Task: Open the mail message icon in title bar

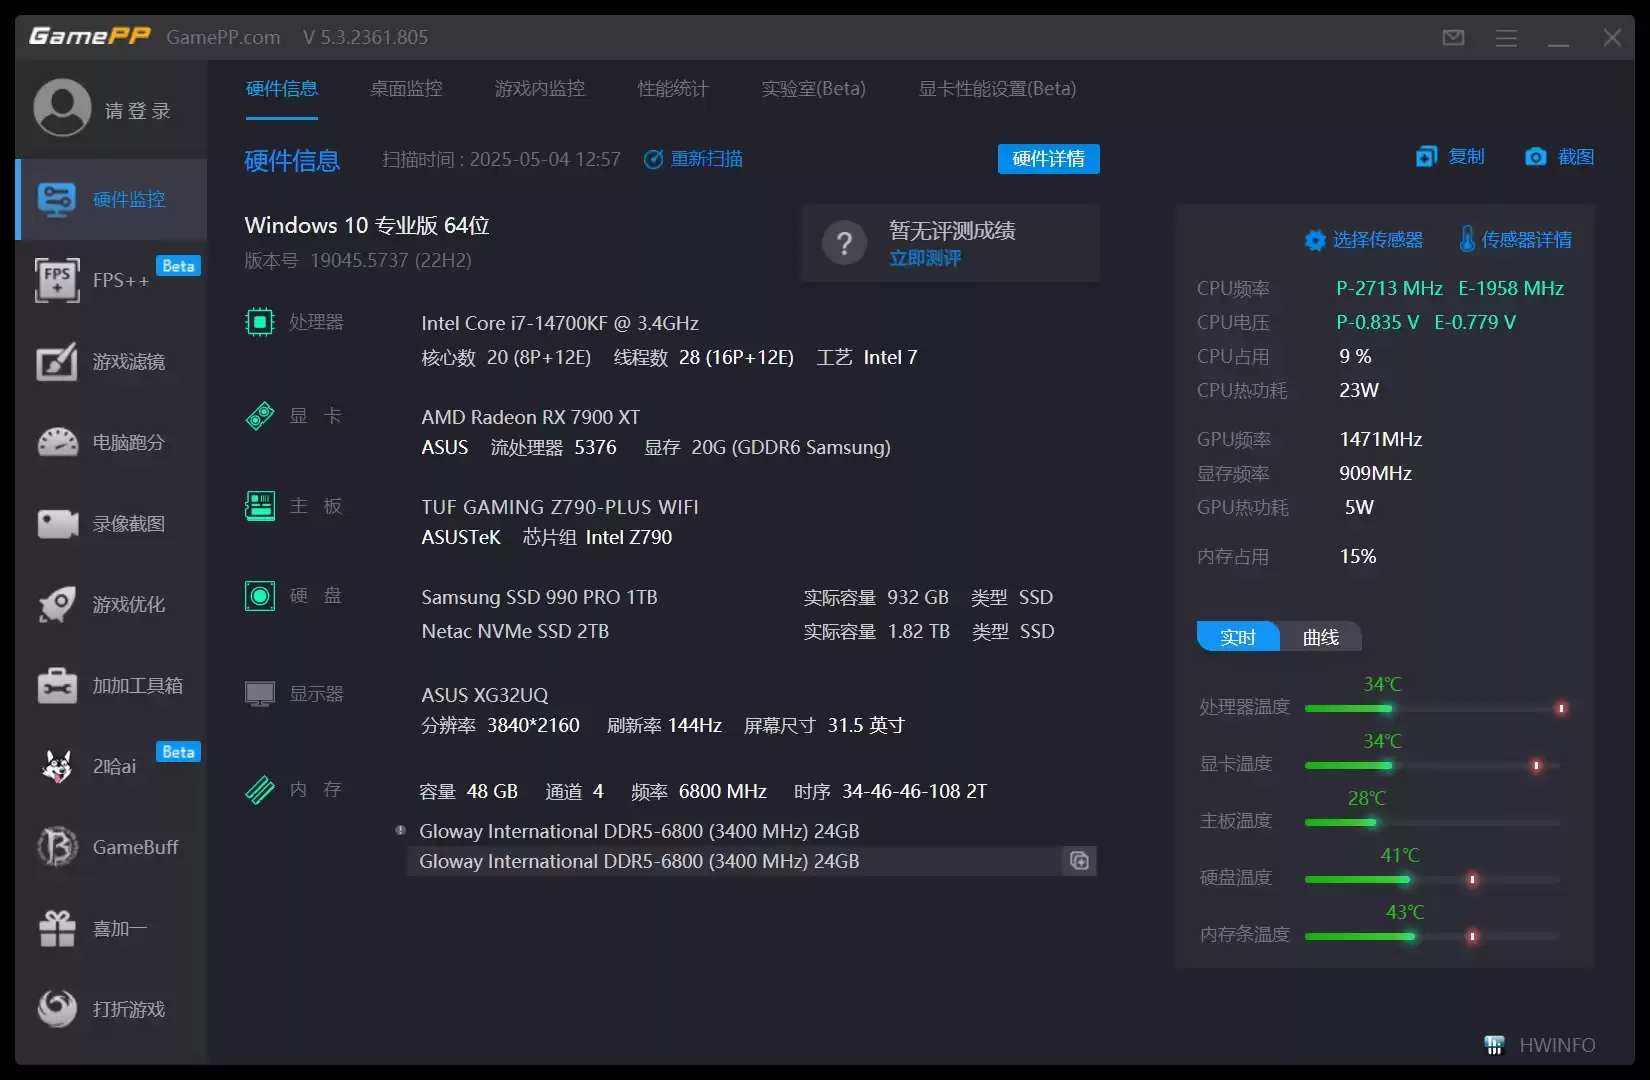Action: [x=1453, y=37]
